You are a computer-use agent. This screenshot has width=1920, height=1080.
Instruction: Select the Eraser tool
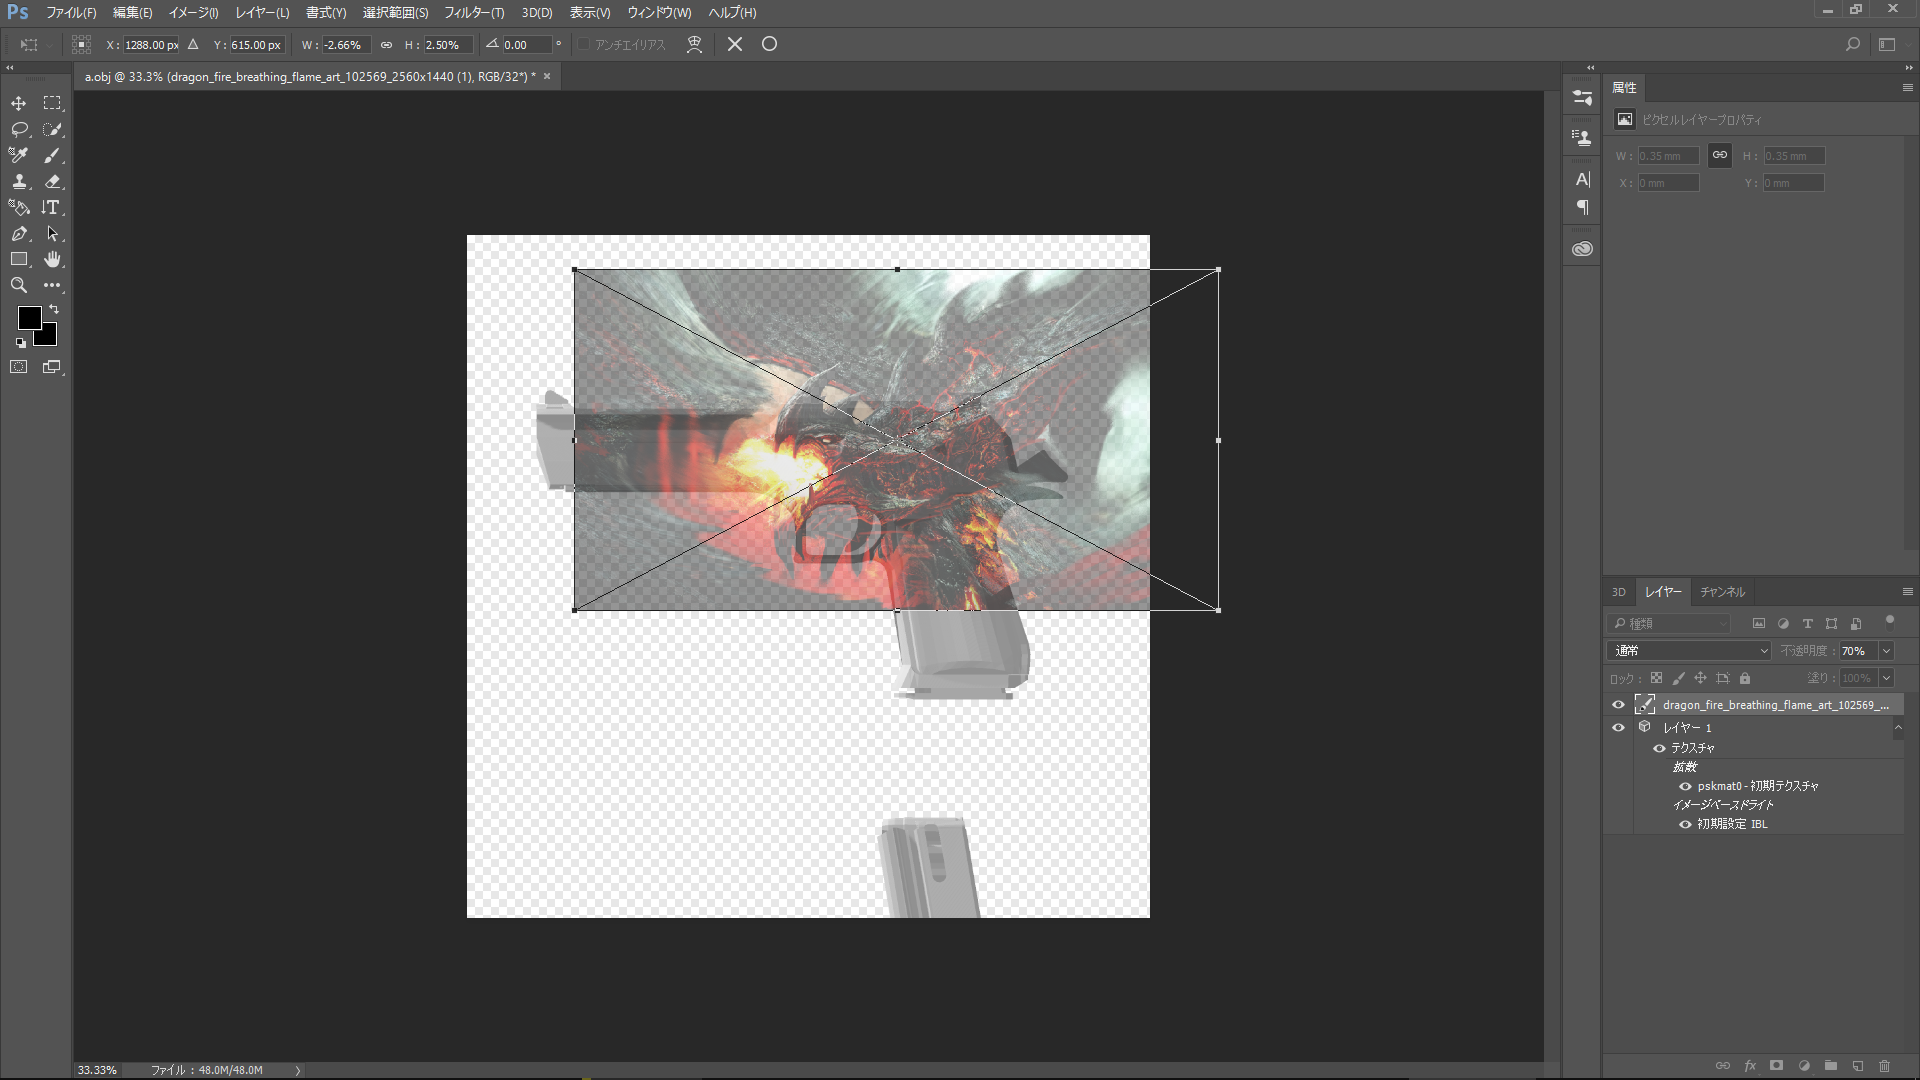[x=52, y=181]
